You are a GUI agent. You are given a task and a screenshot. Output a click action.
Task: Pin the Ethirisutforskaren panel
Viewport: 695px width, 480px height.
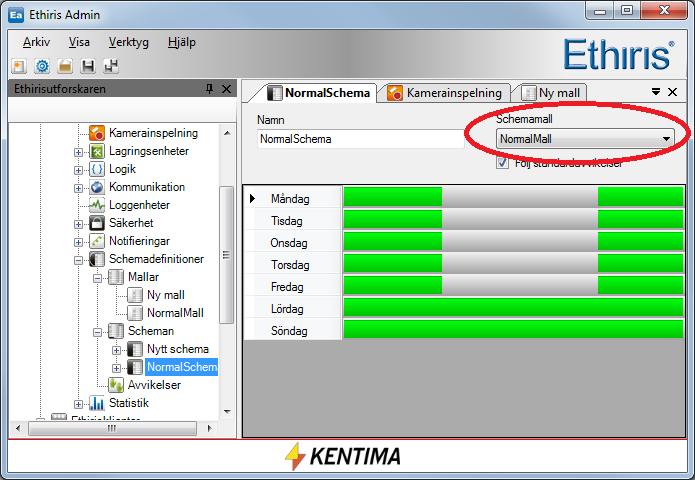point(209,89)
